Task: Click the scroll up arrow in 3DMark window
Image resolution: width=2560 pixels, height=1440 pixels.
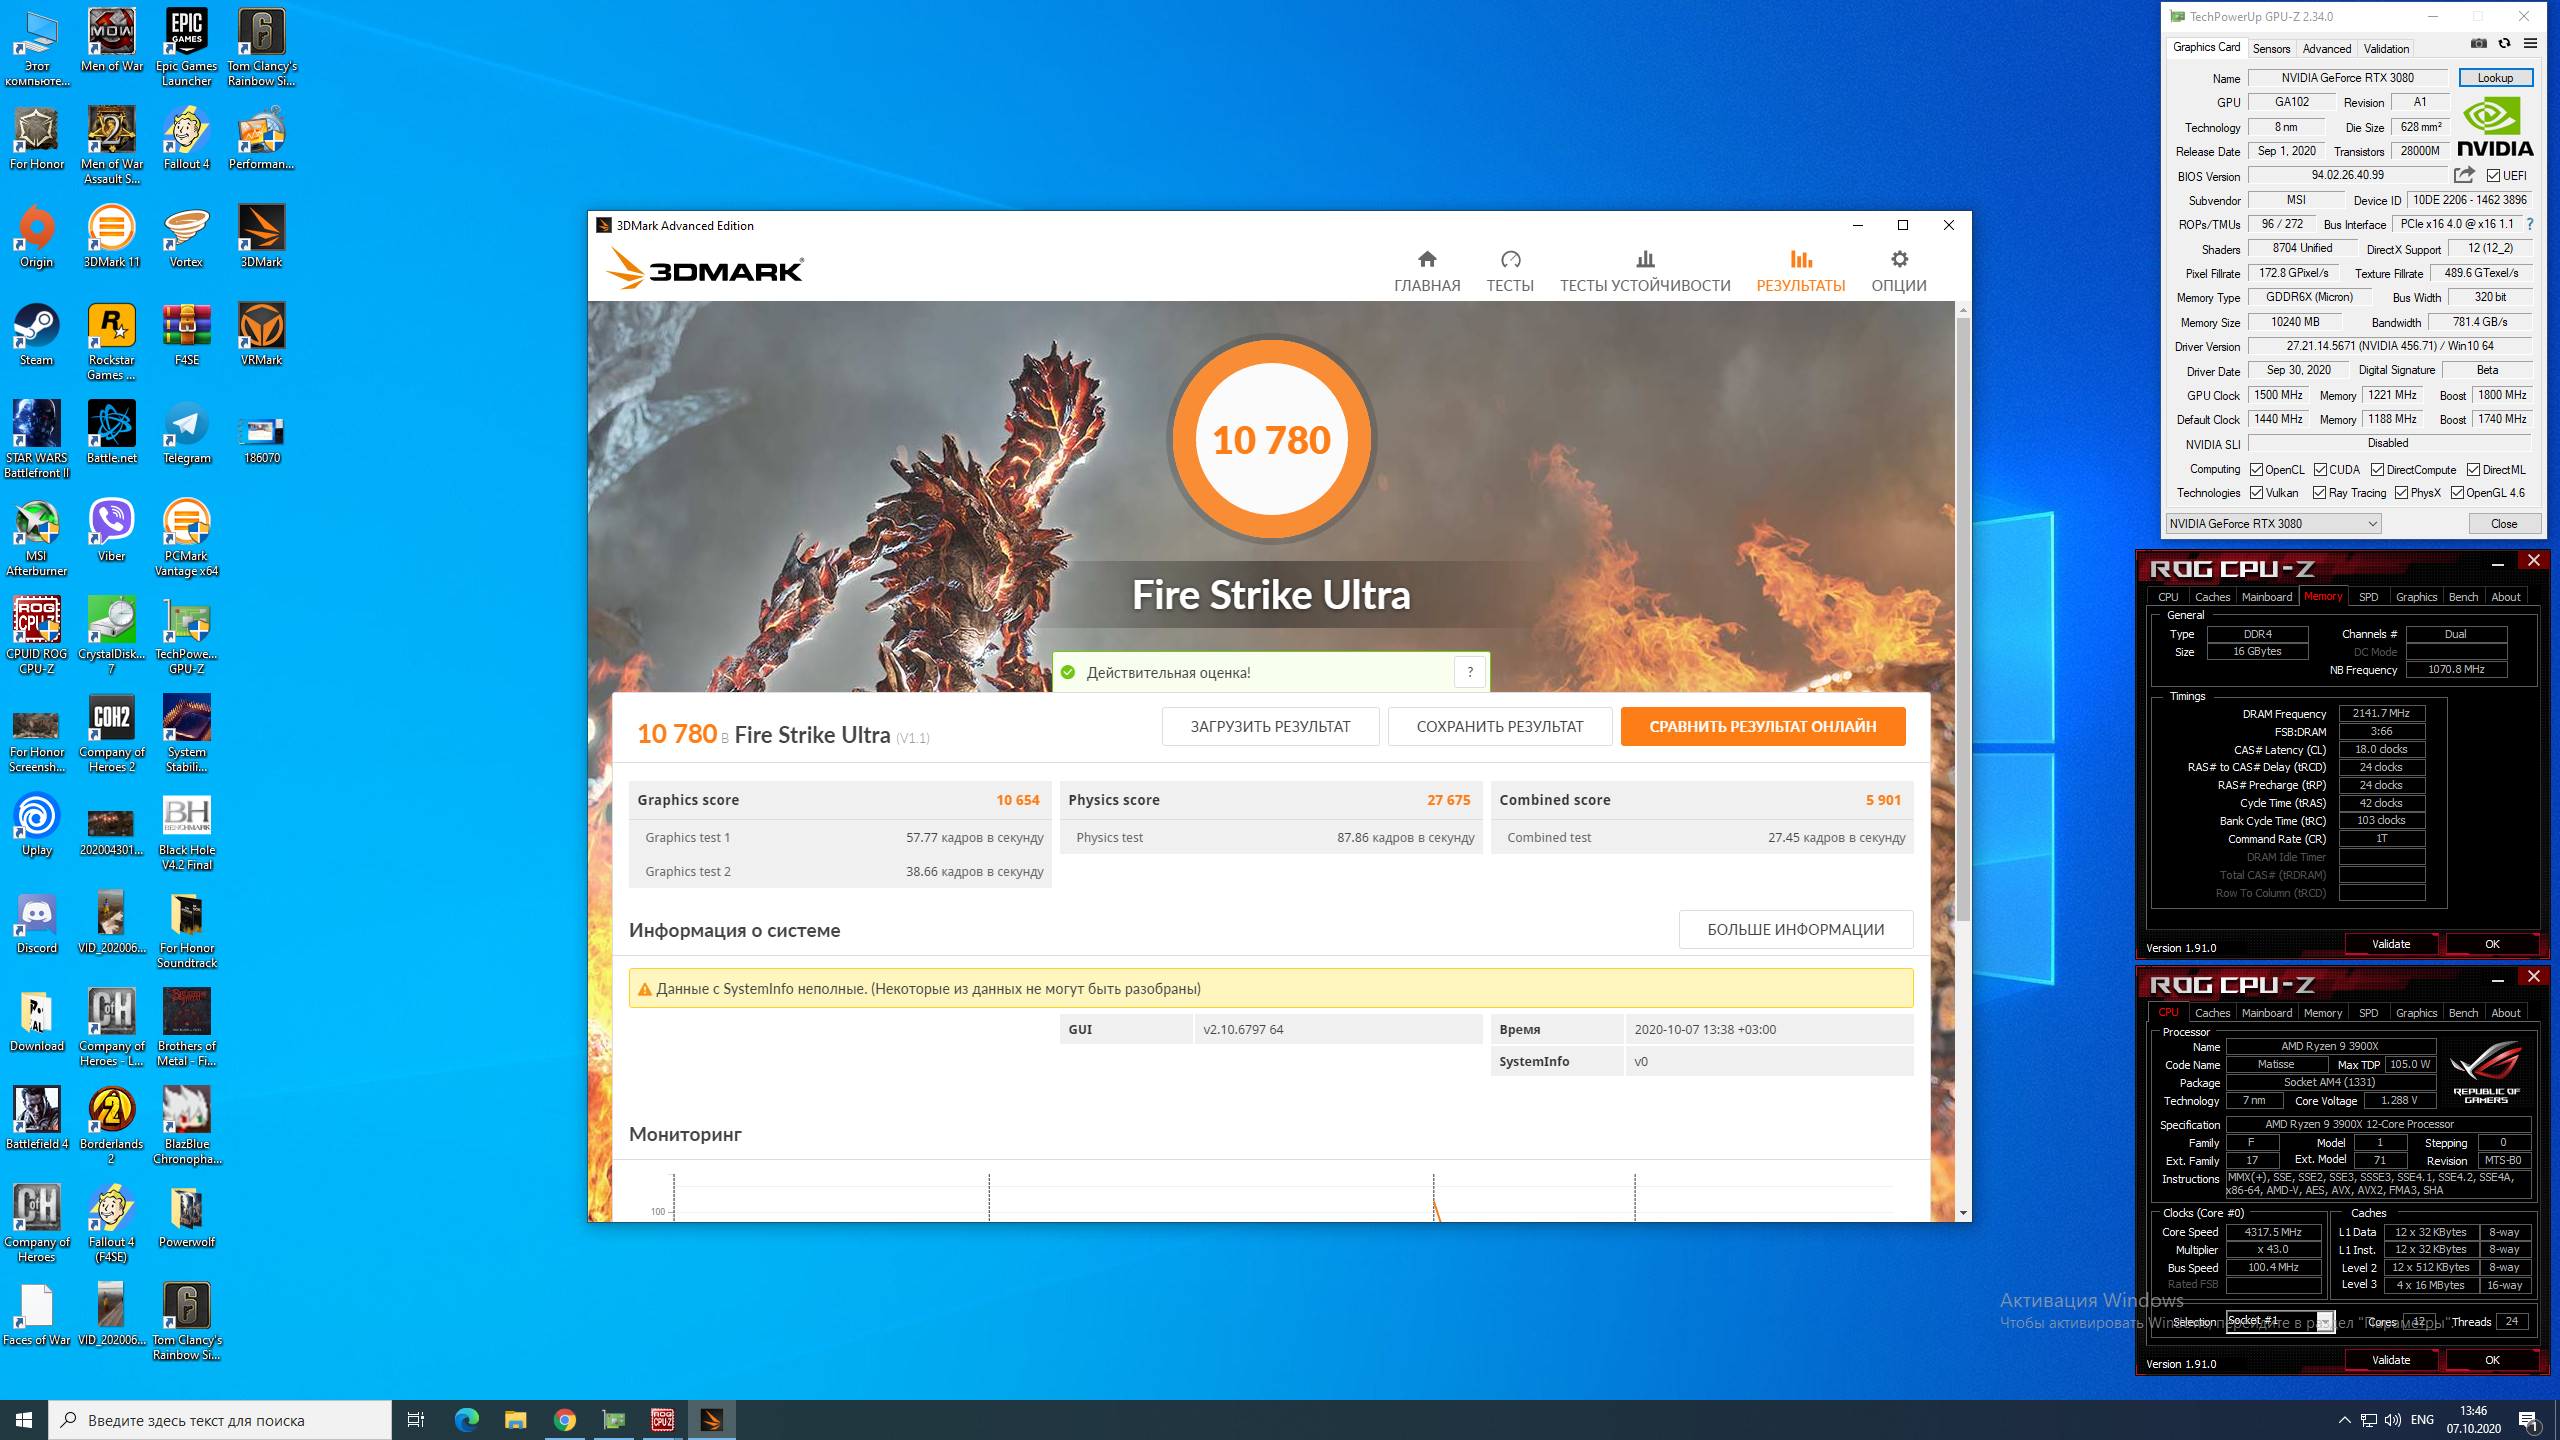Action: [x=1963, y=311]
